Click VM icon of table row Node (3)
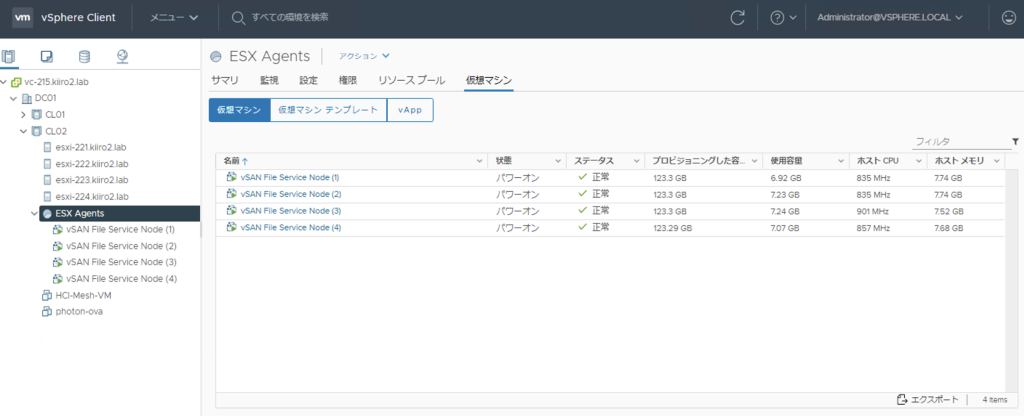Image resolution: width=1024 pixels, height=416 pixels. click(231, 211)
